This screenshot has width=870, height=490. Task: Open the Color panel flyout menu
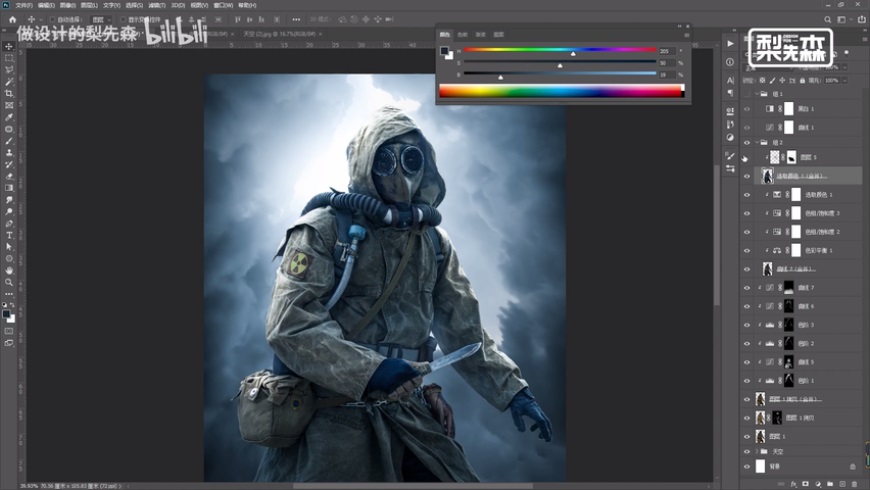pos(687,35)
